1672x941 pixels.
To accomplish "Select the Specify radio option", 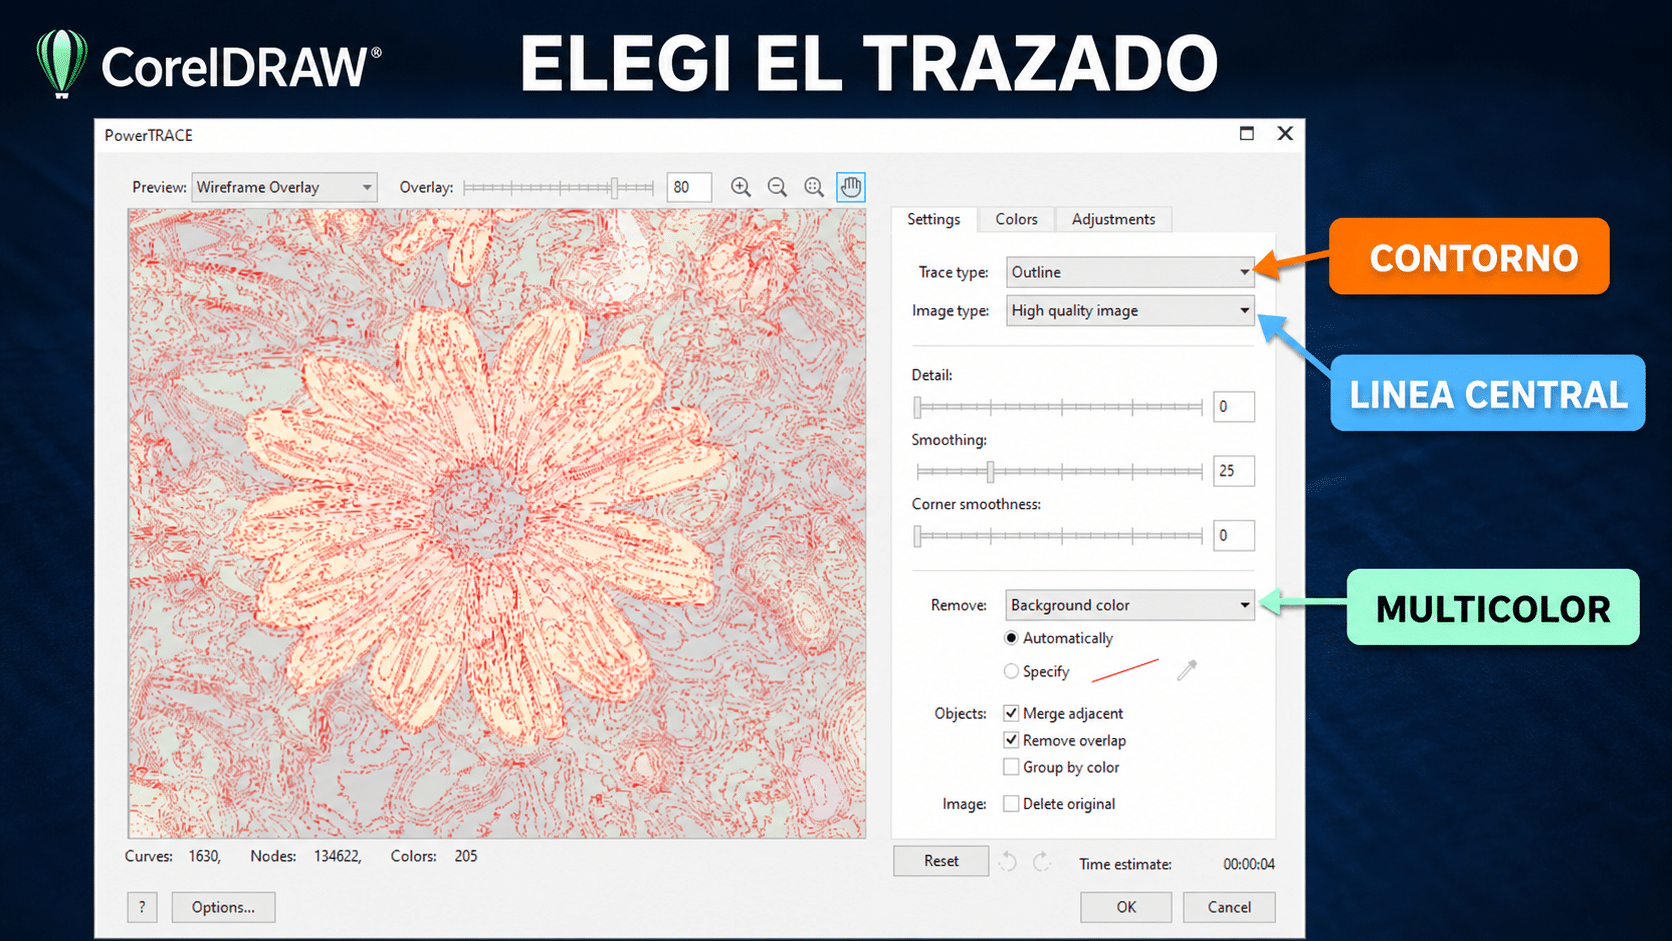I will tap(1011, 671).
